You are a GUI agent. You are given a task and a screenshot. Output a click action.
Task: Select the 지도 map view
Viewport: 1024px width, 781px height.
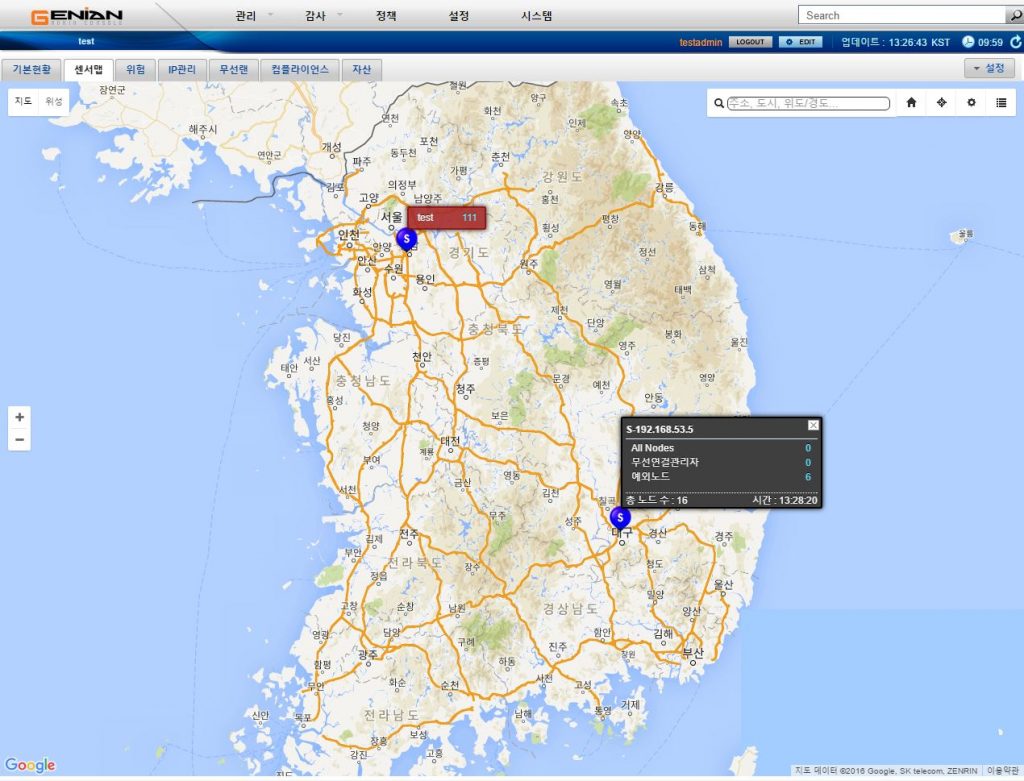pos(24,101)
